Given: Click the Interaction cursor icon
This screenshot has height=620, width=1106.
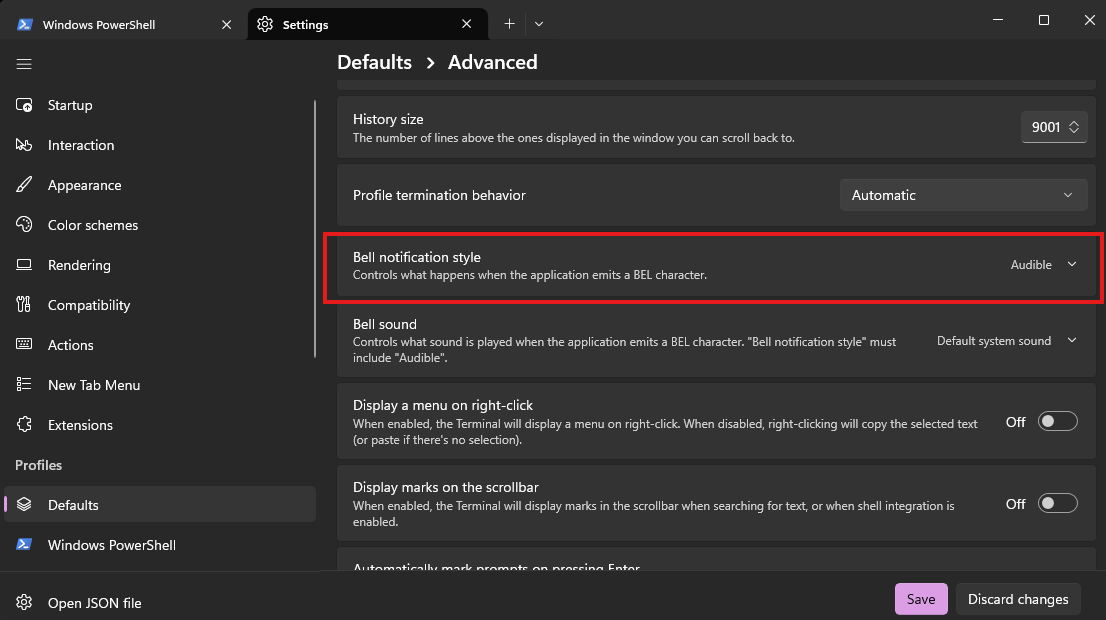Looking at the screenshot, I should point(24,145).
